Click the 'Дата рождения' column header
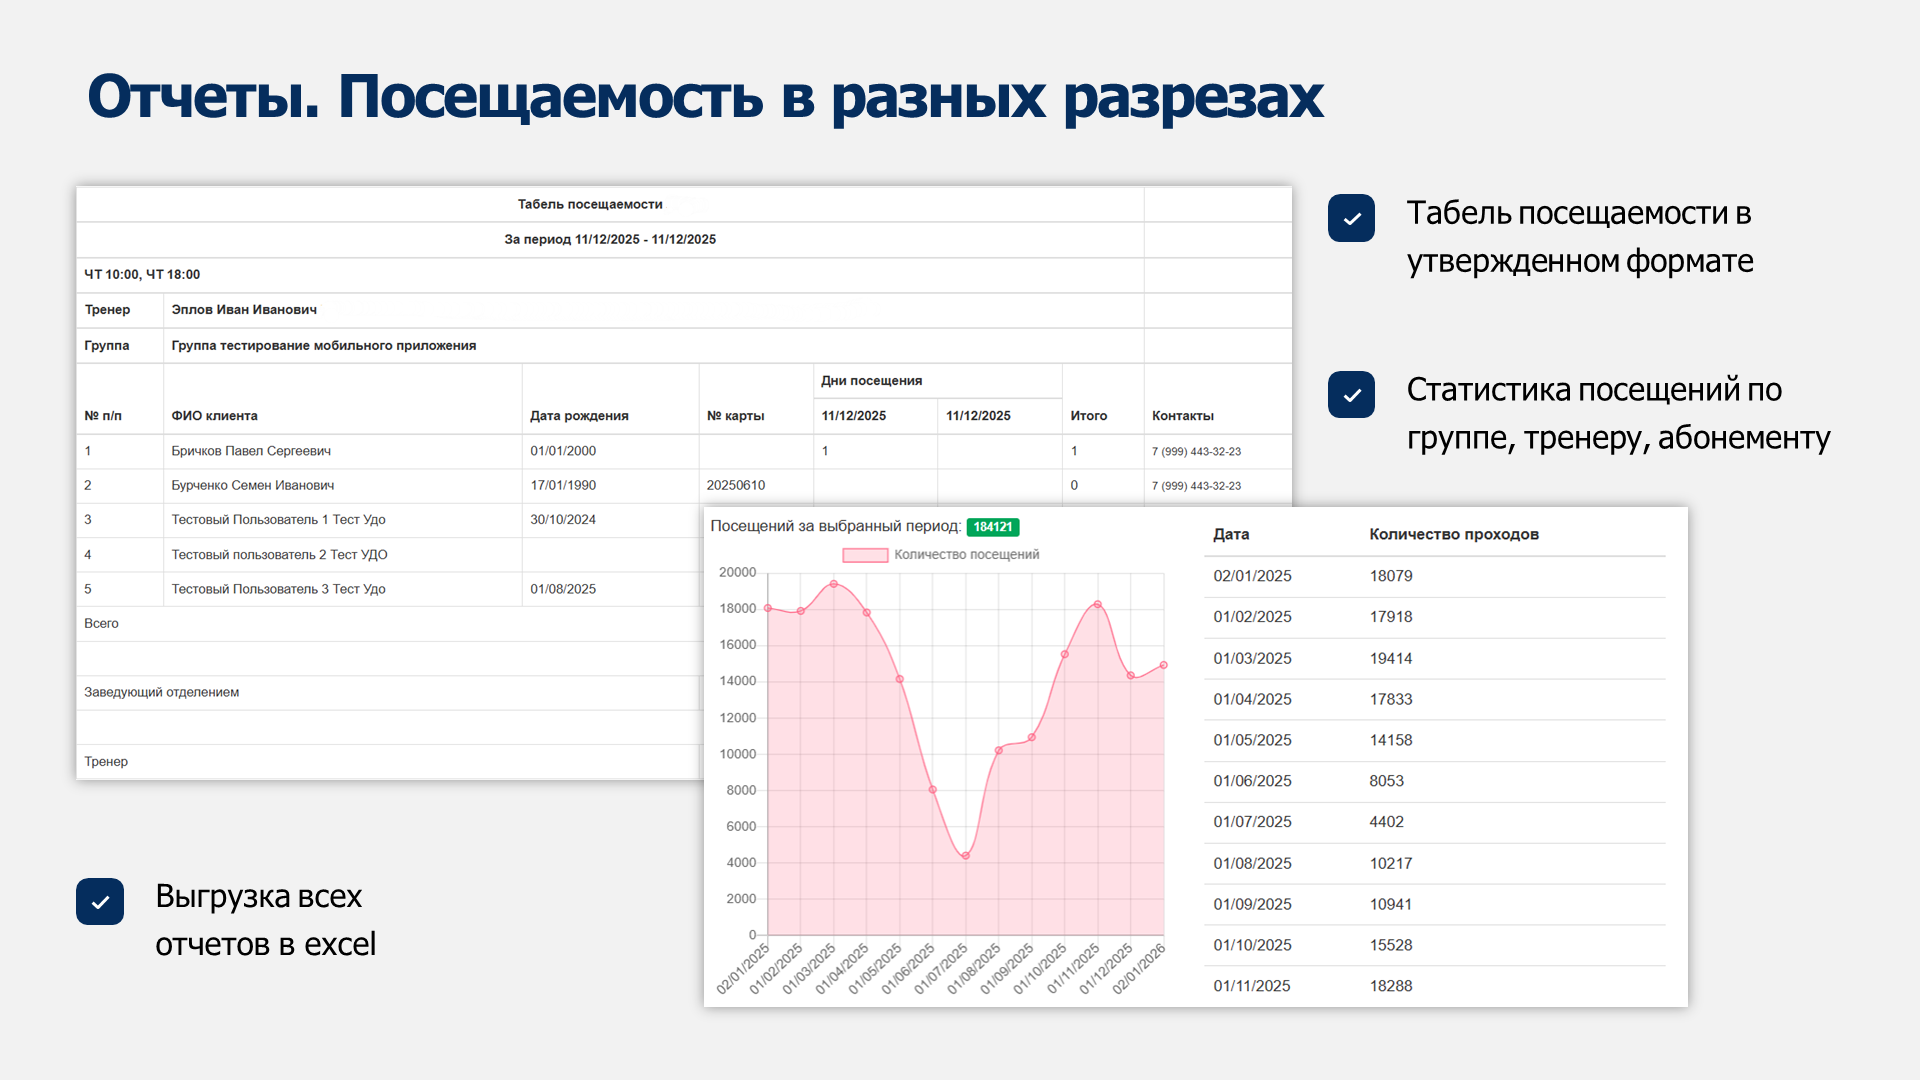This screenshot has height=1080, width=1920. [579, 415]
